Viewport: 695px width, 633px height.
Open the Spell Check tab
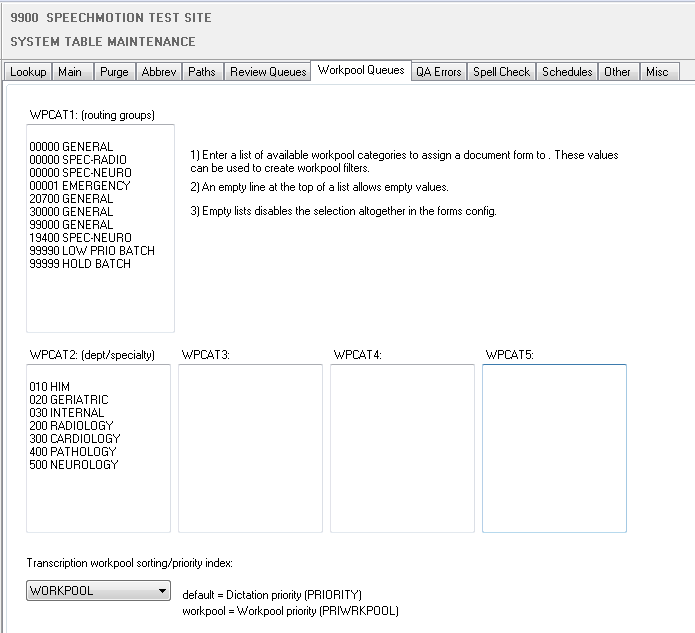point(502,72)
